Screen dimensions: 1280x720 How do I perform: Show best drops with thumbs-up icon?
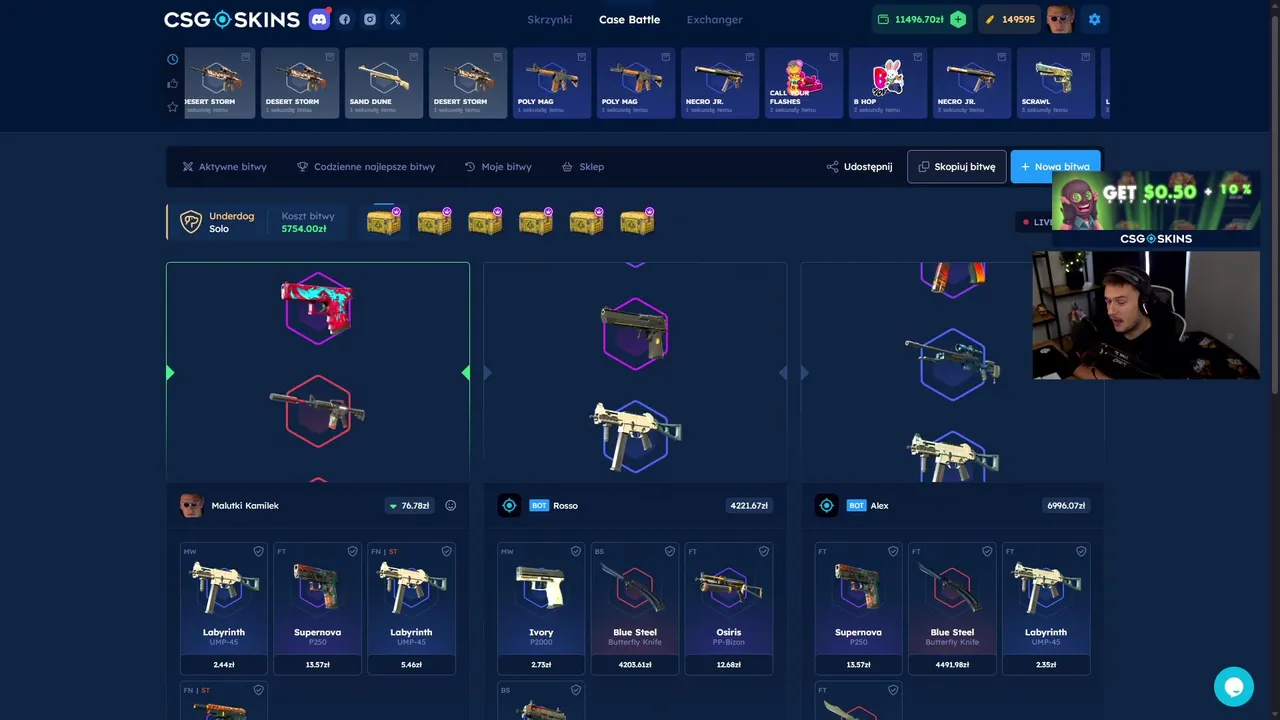coord(173,83)
